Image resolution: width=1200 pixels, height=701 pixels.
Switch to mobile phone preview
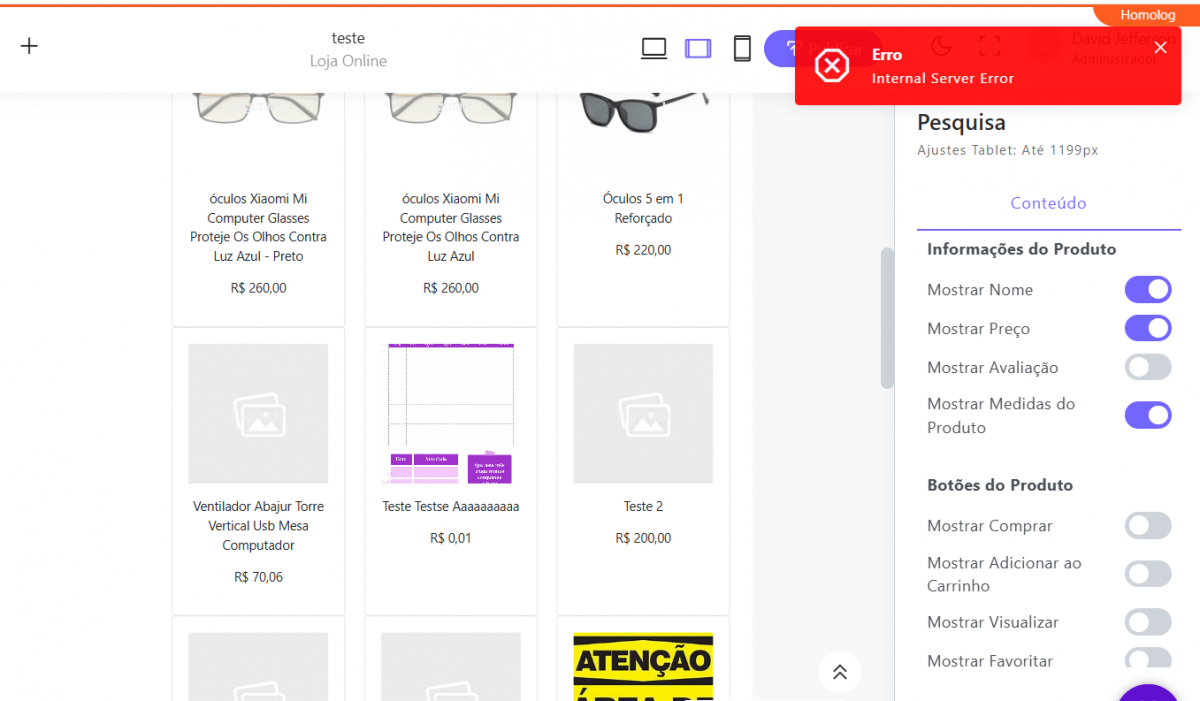742,48
